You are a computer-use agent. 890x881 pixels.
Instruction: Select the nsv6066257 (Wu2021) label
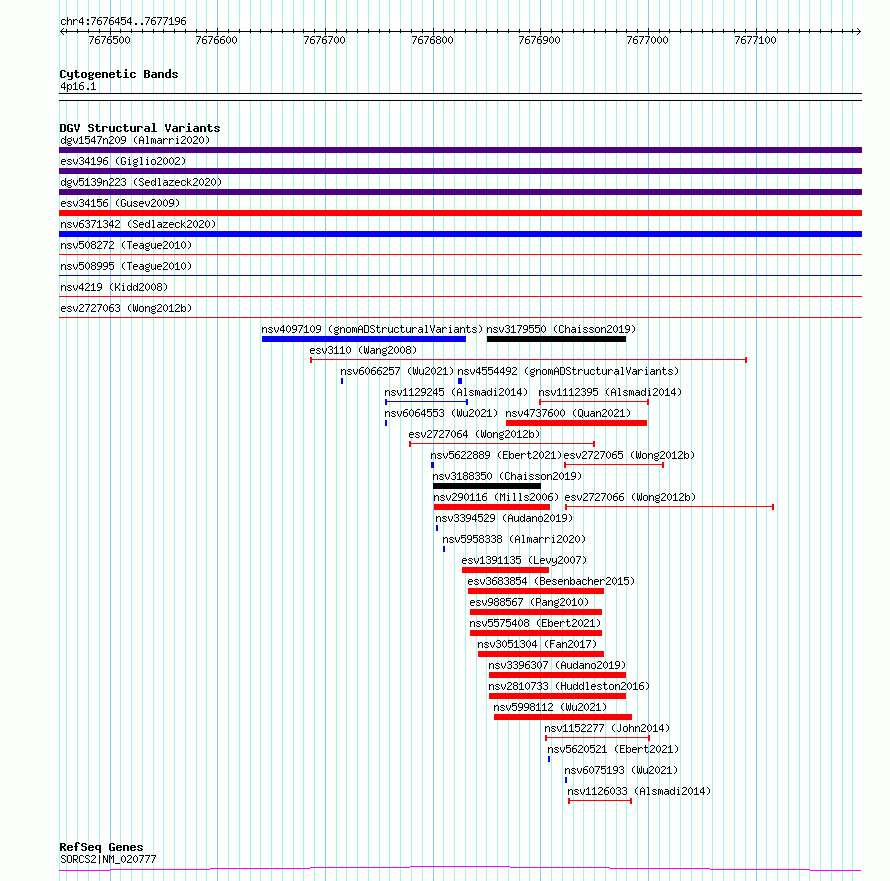[x=397, y=371]
